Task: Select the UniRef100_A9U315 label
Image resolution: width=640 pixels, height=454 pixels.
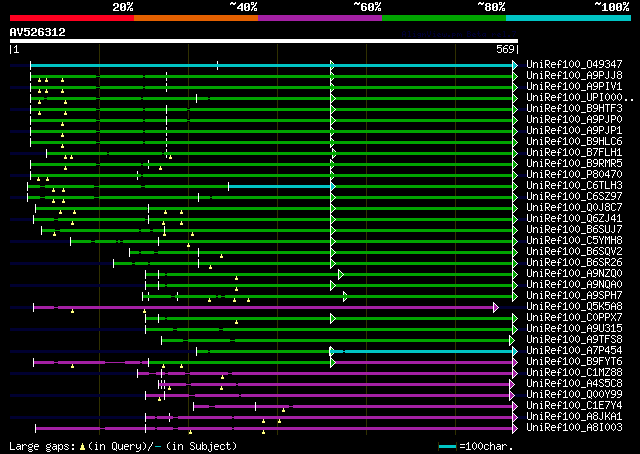Action: click(574, 329)
